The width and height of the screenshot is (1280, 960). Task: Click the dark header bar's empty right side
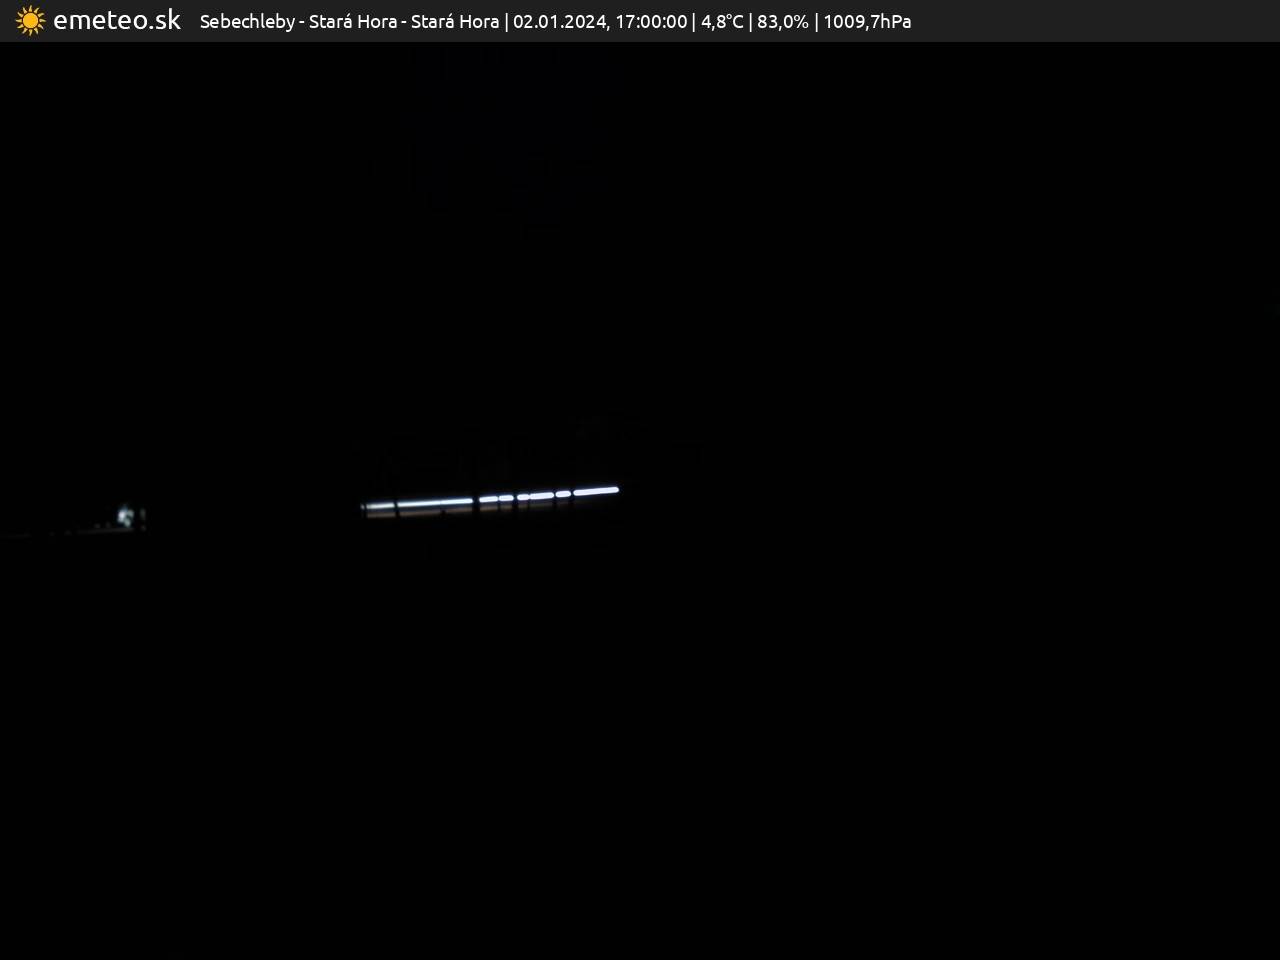(x=1100, y=21)
